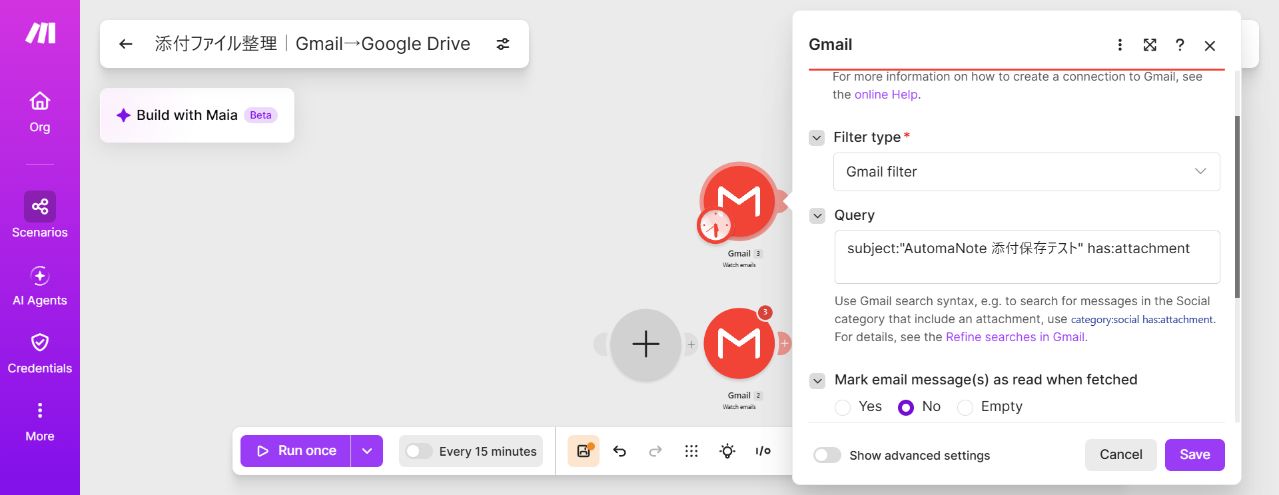The height and width of the screenshot is (495, 1279).
Task: Click into the Query text field
Action: (1026, 257)
